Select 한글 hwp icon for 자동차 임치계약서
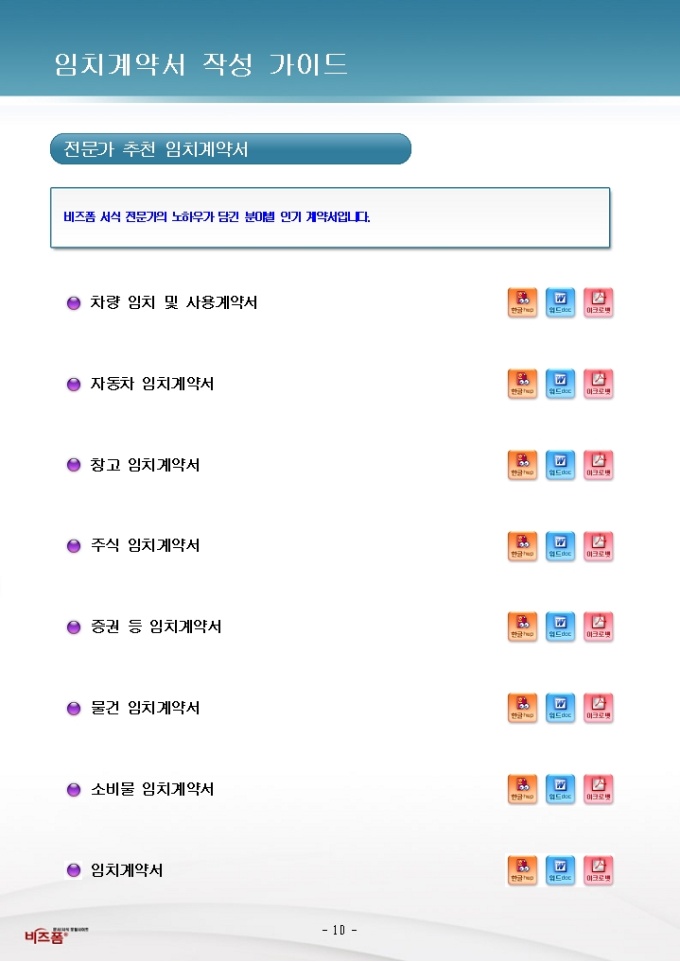The image size is (680, 962). pyautogui.click(x=522, y=384)
